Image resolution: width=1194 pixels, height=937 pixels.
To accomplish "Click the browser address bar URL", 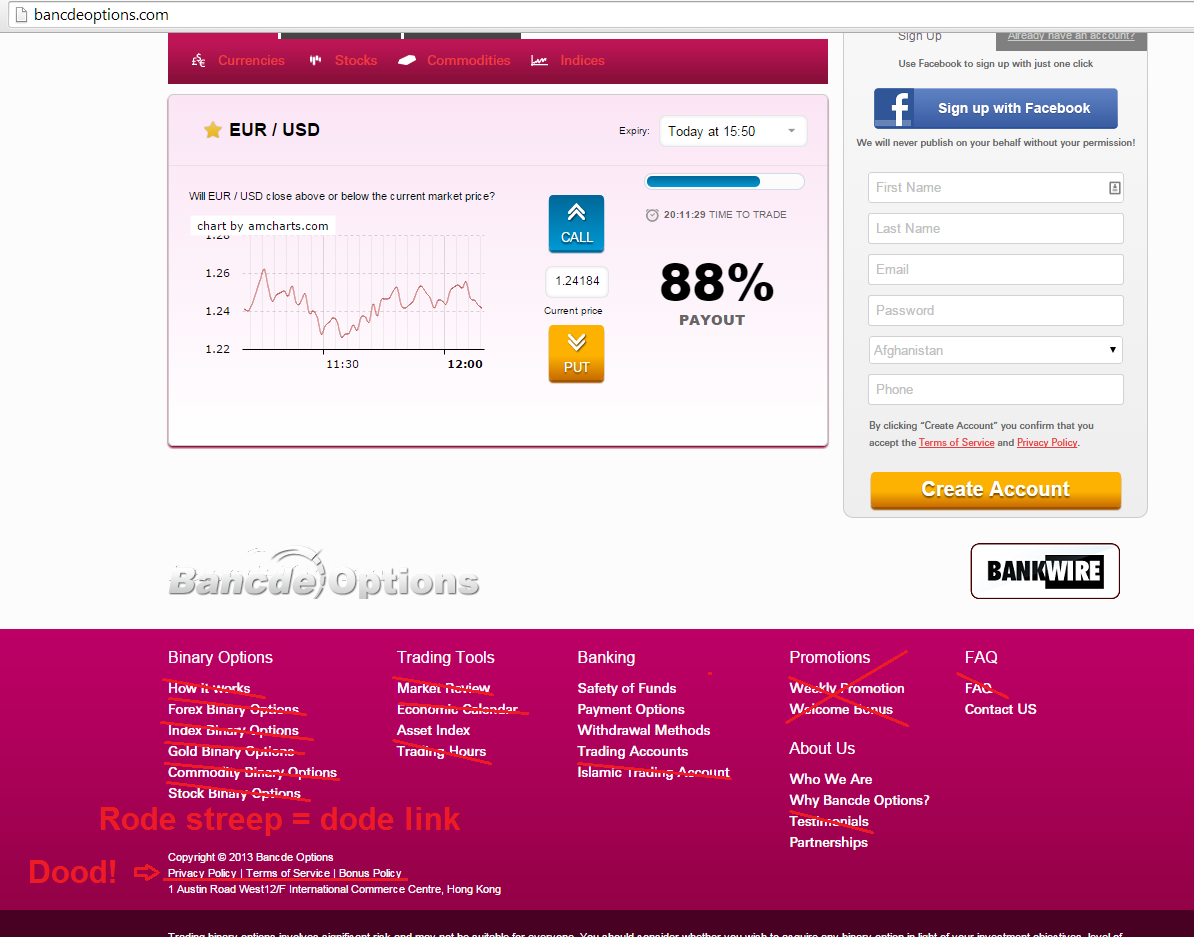I will pyautogui.click(x=101, y=14).
